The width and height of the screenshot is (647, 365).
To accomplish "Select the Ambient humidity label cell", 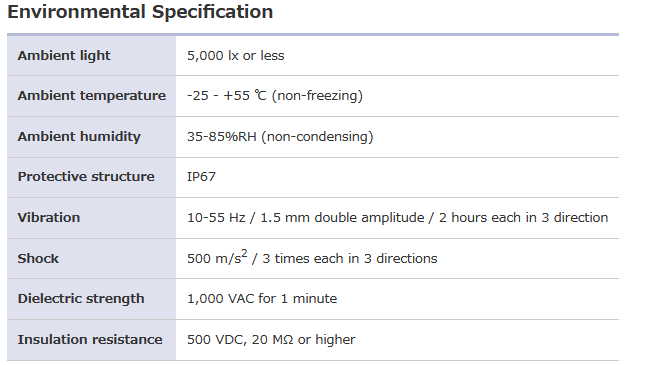I will click(x=92, y=137).
